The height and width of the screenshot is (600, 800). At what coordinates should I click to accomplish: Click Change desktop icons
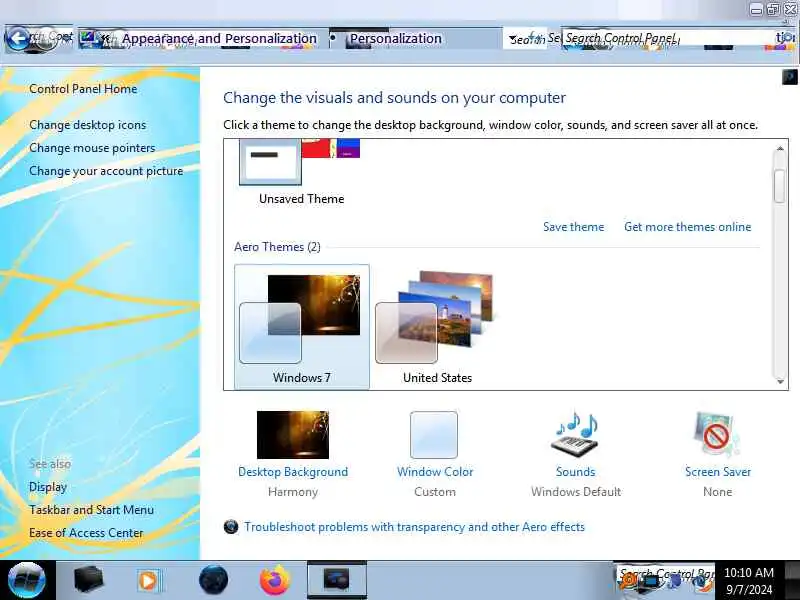click(88, 125)
